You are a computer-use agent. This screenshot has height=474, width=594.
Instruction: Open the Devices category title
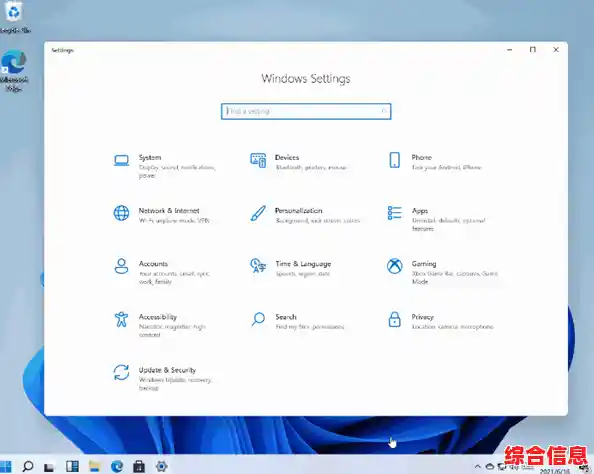(287, 157)
